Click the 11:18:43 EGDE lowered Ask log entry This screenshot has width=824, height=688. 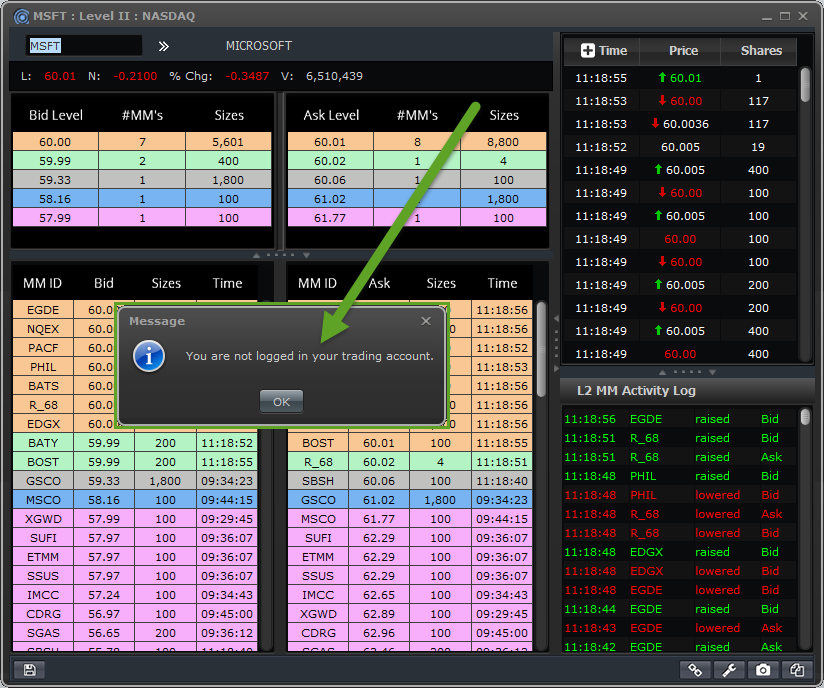681,628
